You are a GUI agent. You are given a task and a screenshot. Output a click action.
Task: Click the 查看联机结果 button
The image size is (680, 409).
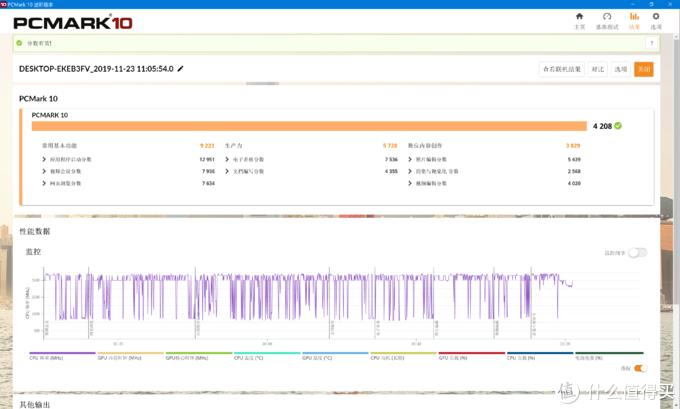(x=561, y=69)
